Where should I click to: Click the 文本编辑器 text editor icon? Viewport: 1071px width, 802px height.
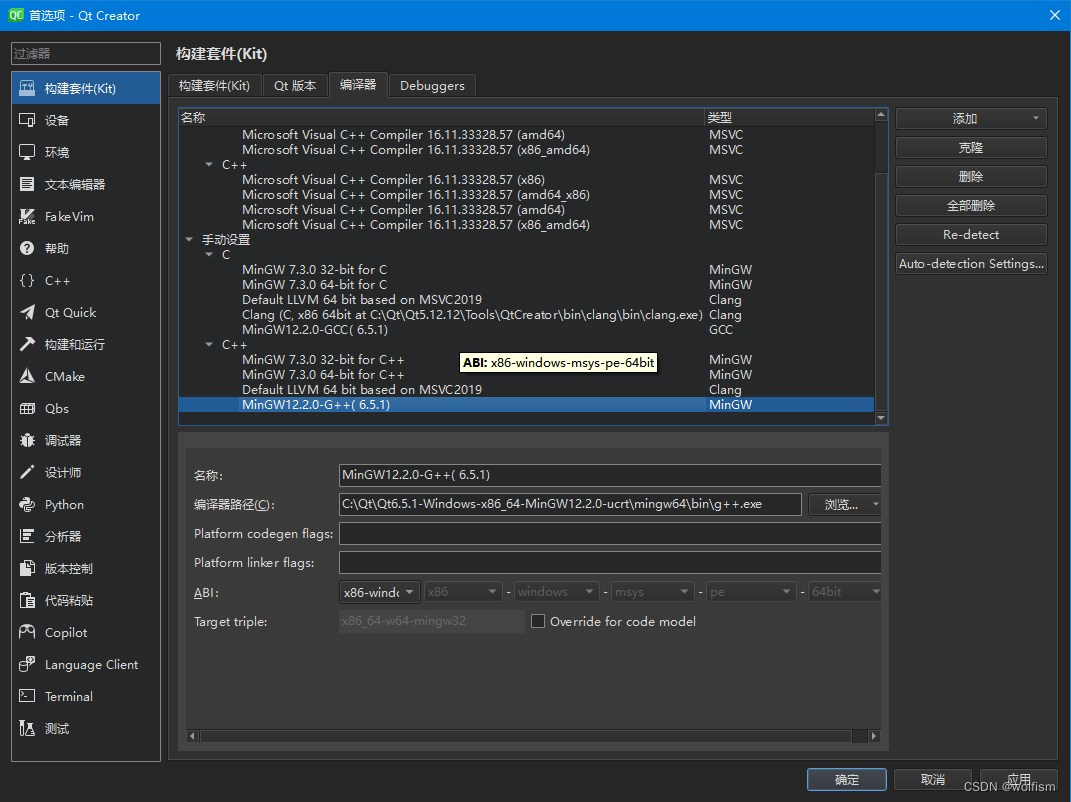point(27,184)
